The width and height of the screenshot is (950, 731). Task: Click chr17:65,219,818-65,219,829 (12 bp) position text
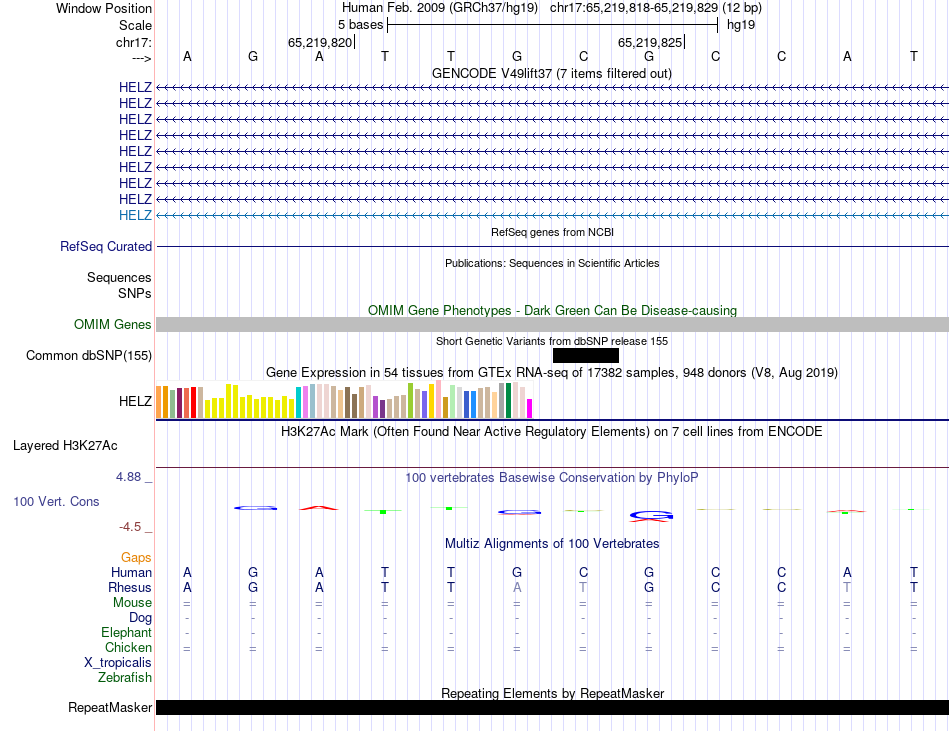(656, 8)
